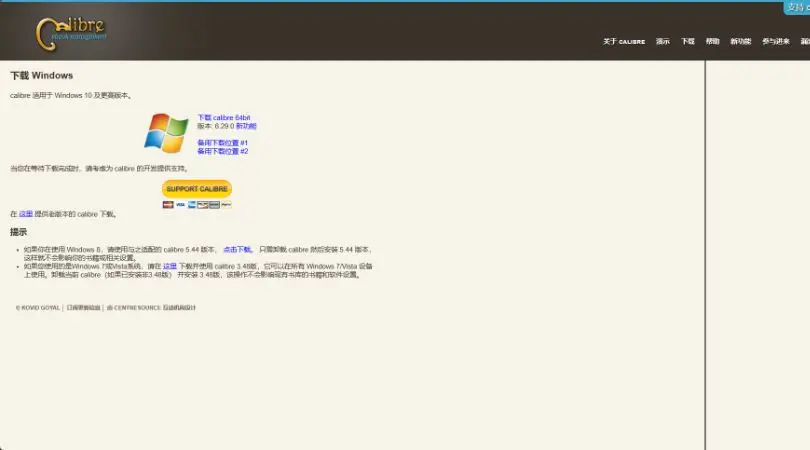The height and width of the screenshot is (450, 810).
Task: Click the payment card icons below Support button
Action: [x=197, y=205]
